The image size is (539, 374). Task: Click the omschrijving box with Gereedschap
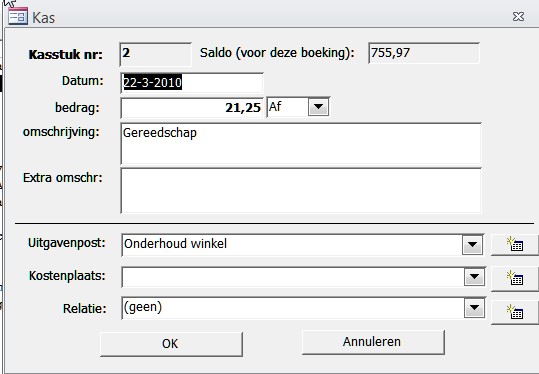tap(301, 144)
